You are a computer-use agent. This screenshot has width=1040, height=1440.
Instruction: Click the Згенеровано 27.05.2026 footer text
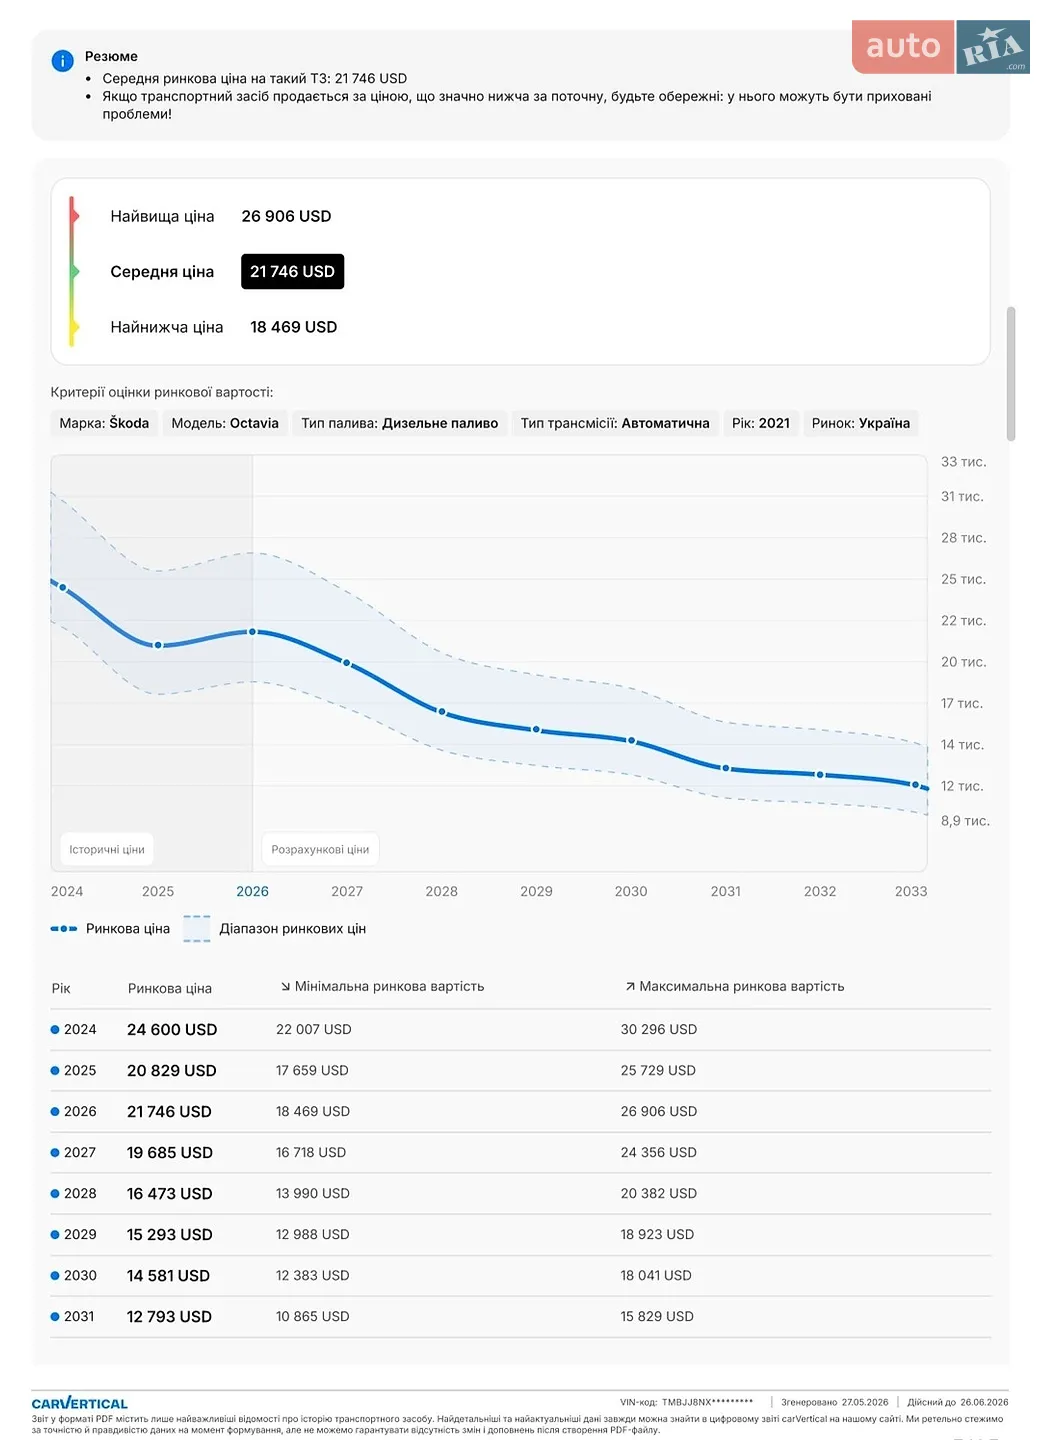[x=835, y=1402]
